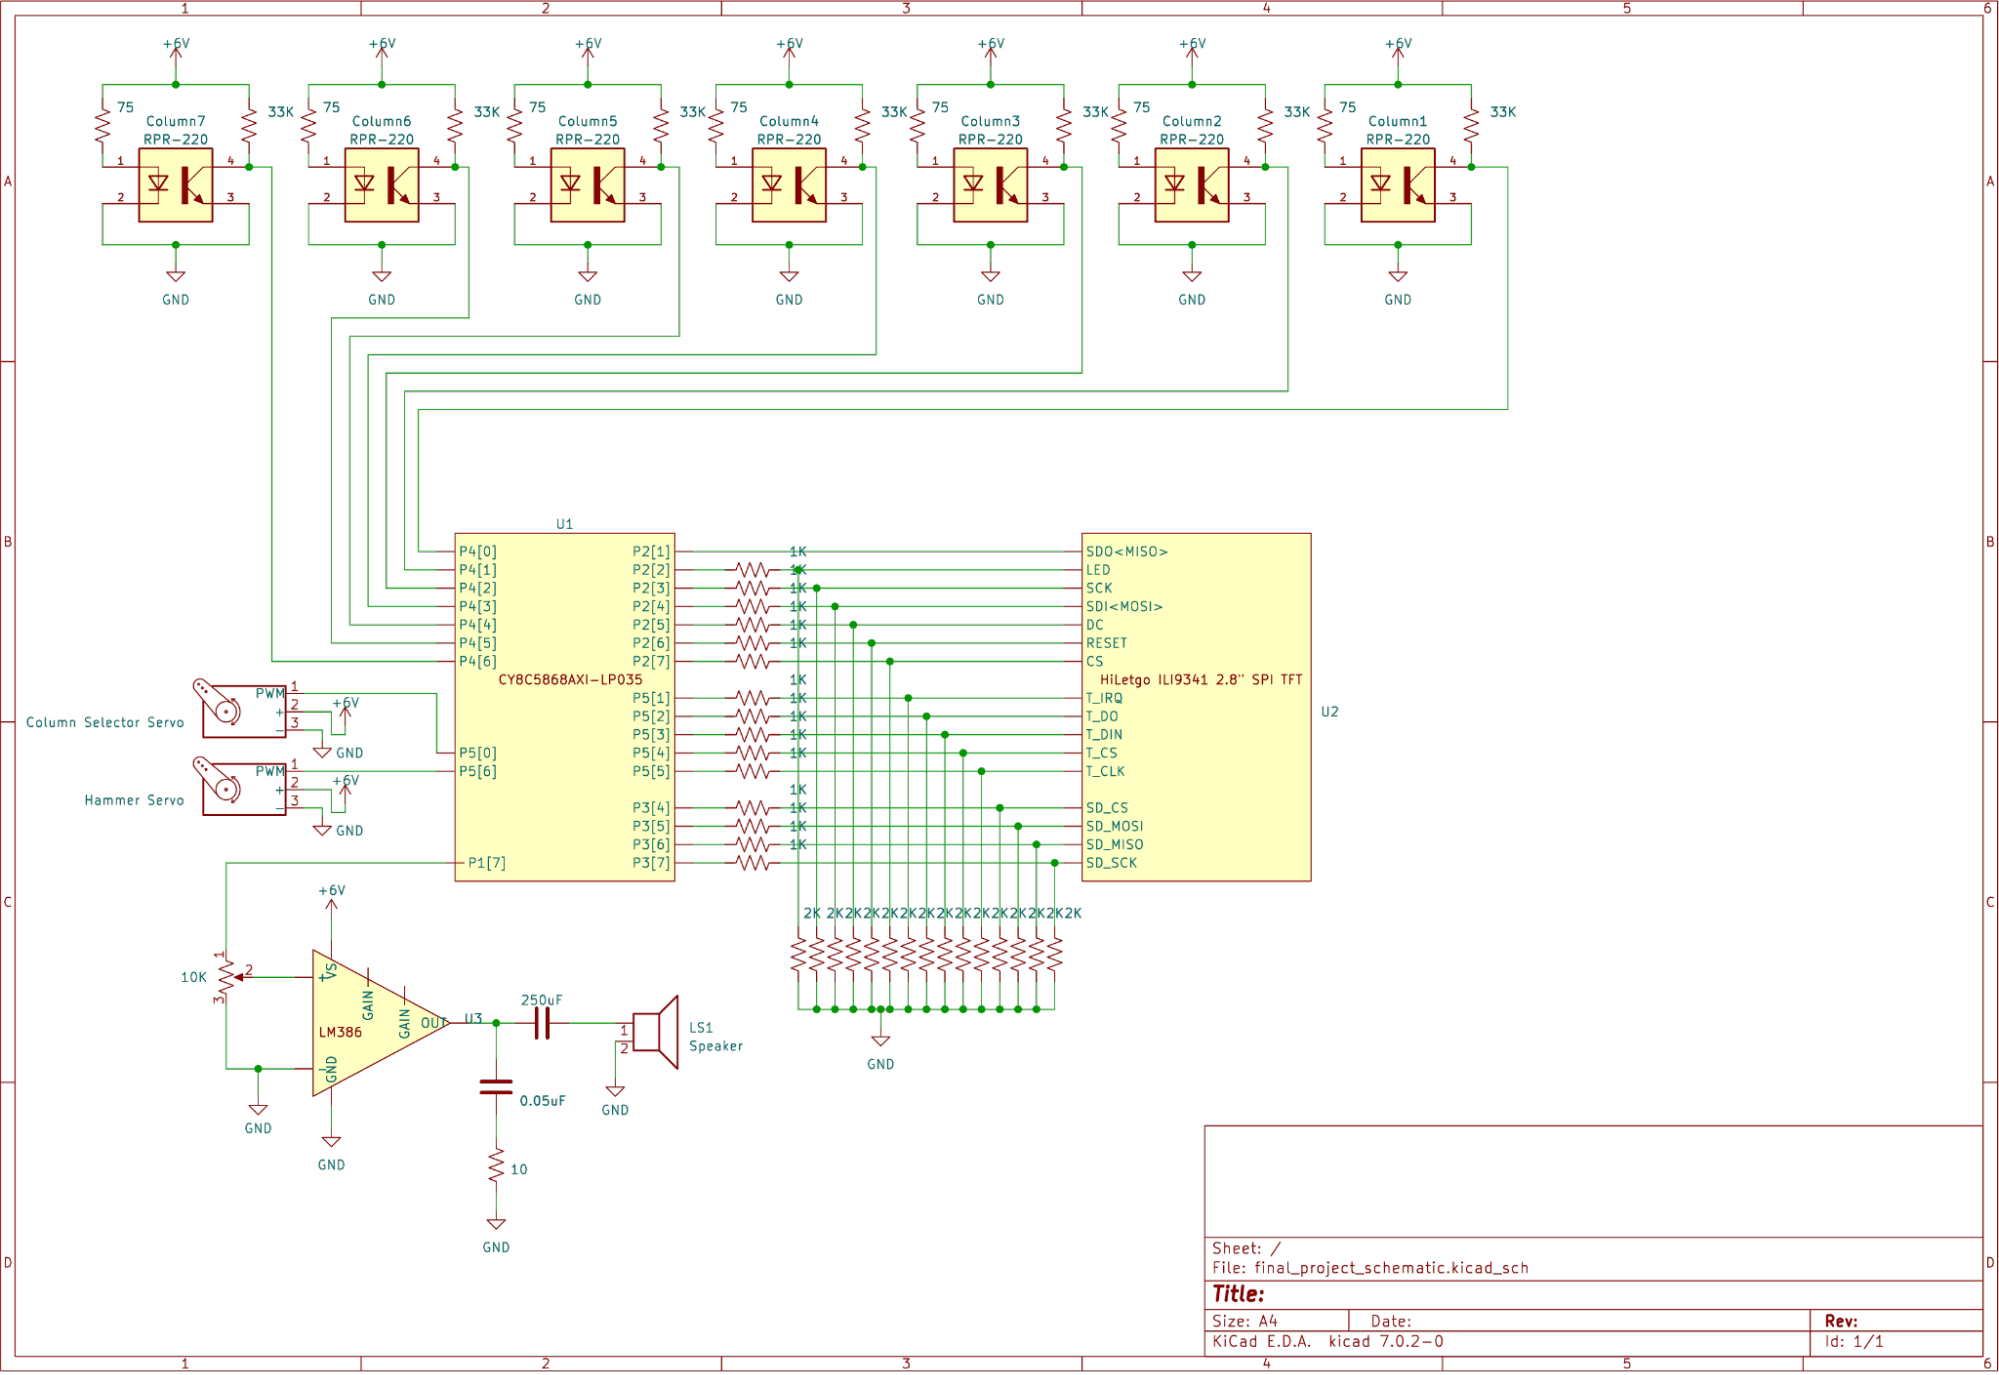Click the 'Rev:' title block field
Image resolution: width=1999 pixels, height=1375 pixels.
pos(1841,1321)
